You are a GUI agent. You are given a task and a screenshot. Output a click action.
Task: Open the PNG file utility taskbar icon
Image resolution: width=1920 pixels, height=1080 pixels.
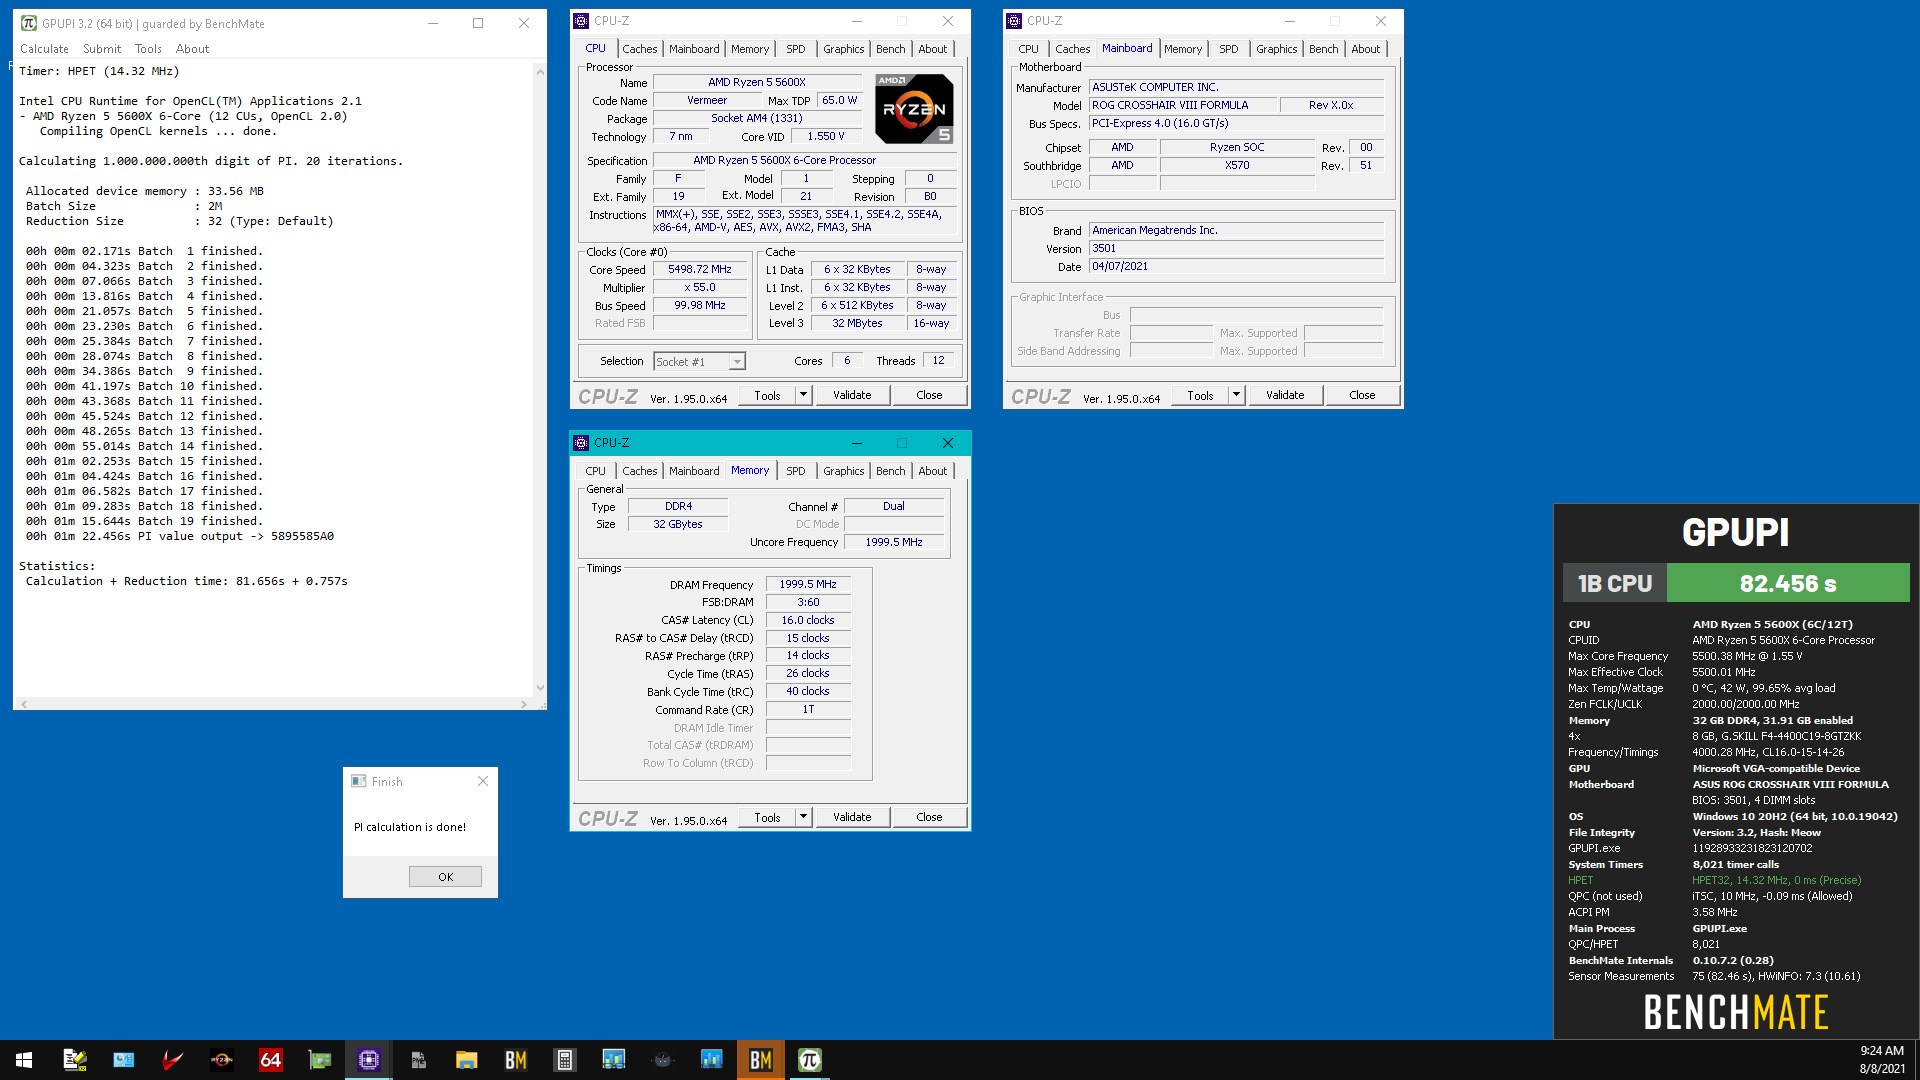click(418, 1060)
